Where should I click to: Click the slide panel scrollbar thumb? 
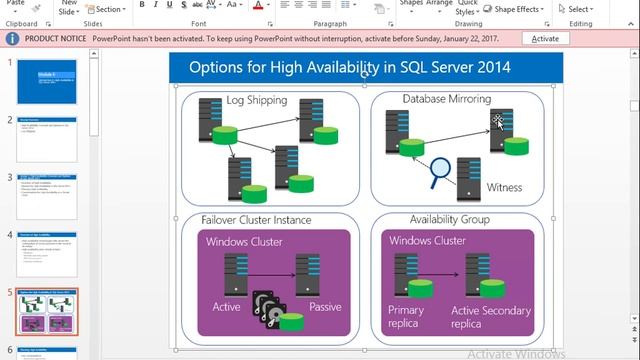click(x=94, y=97)
